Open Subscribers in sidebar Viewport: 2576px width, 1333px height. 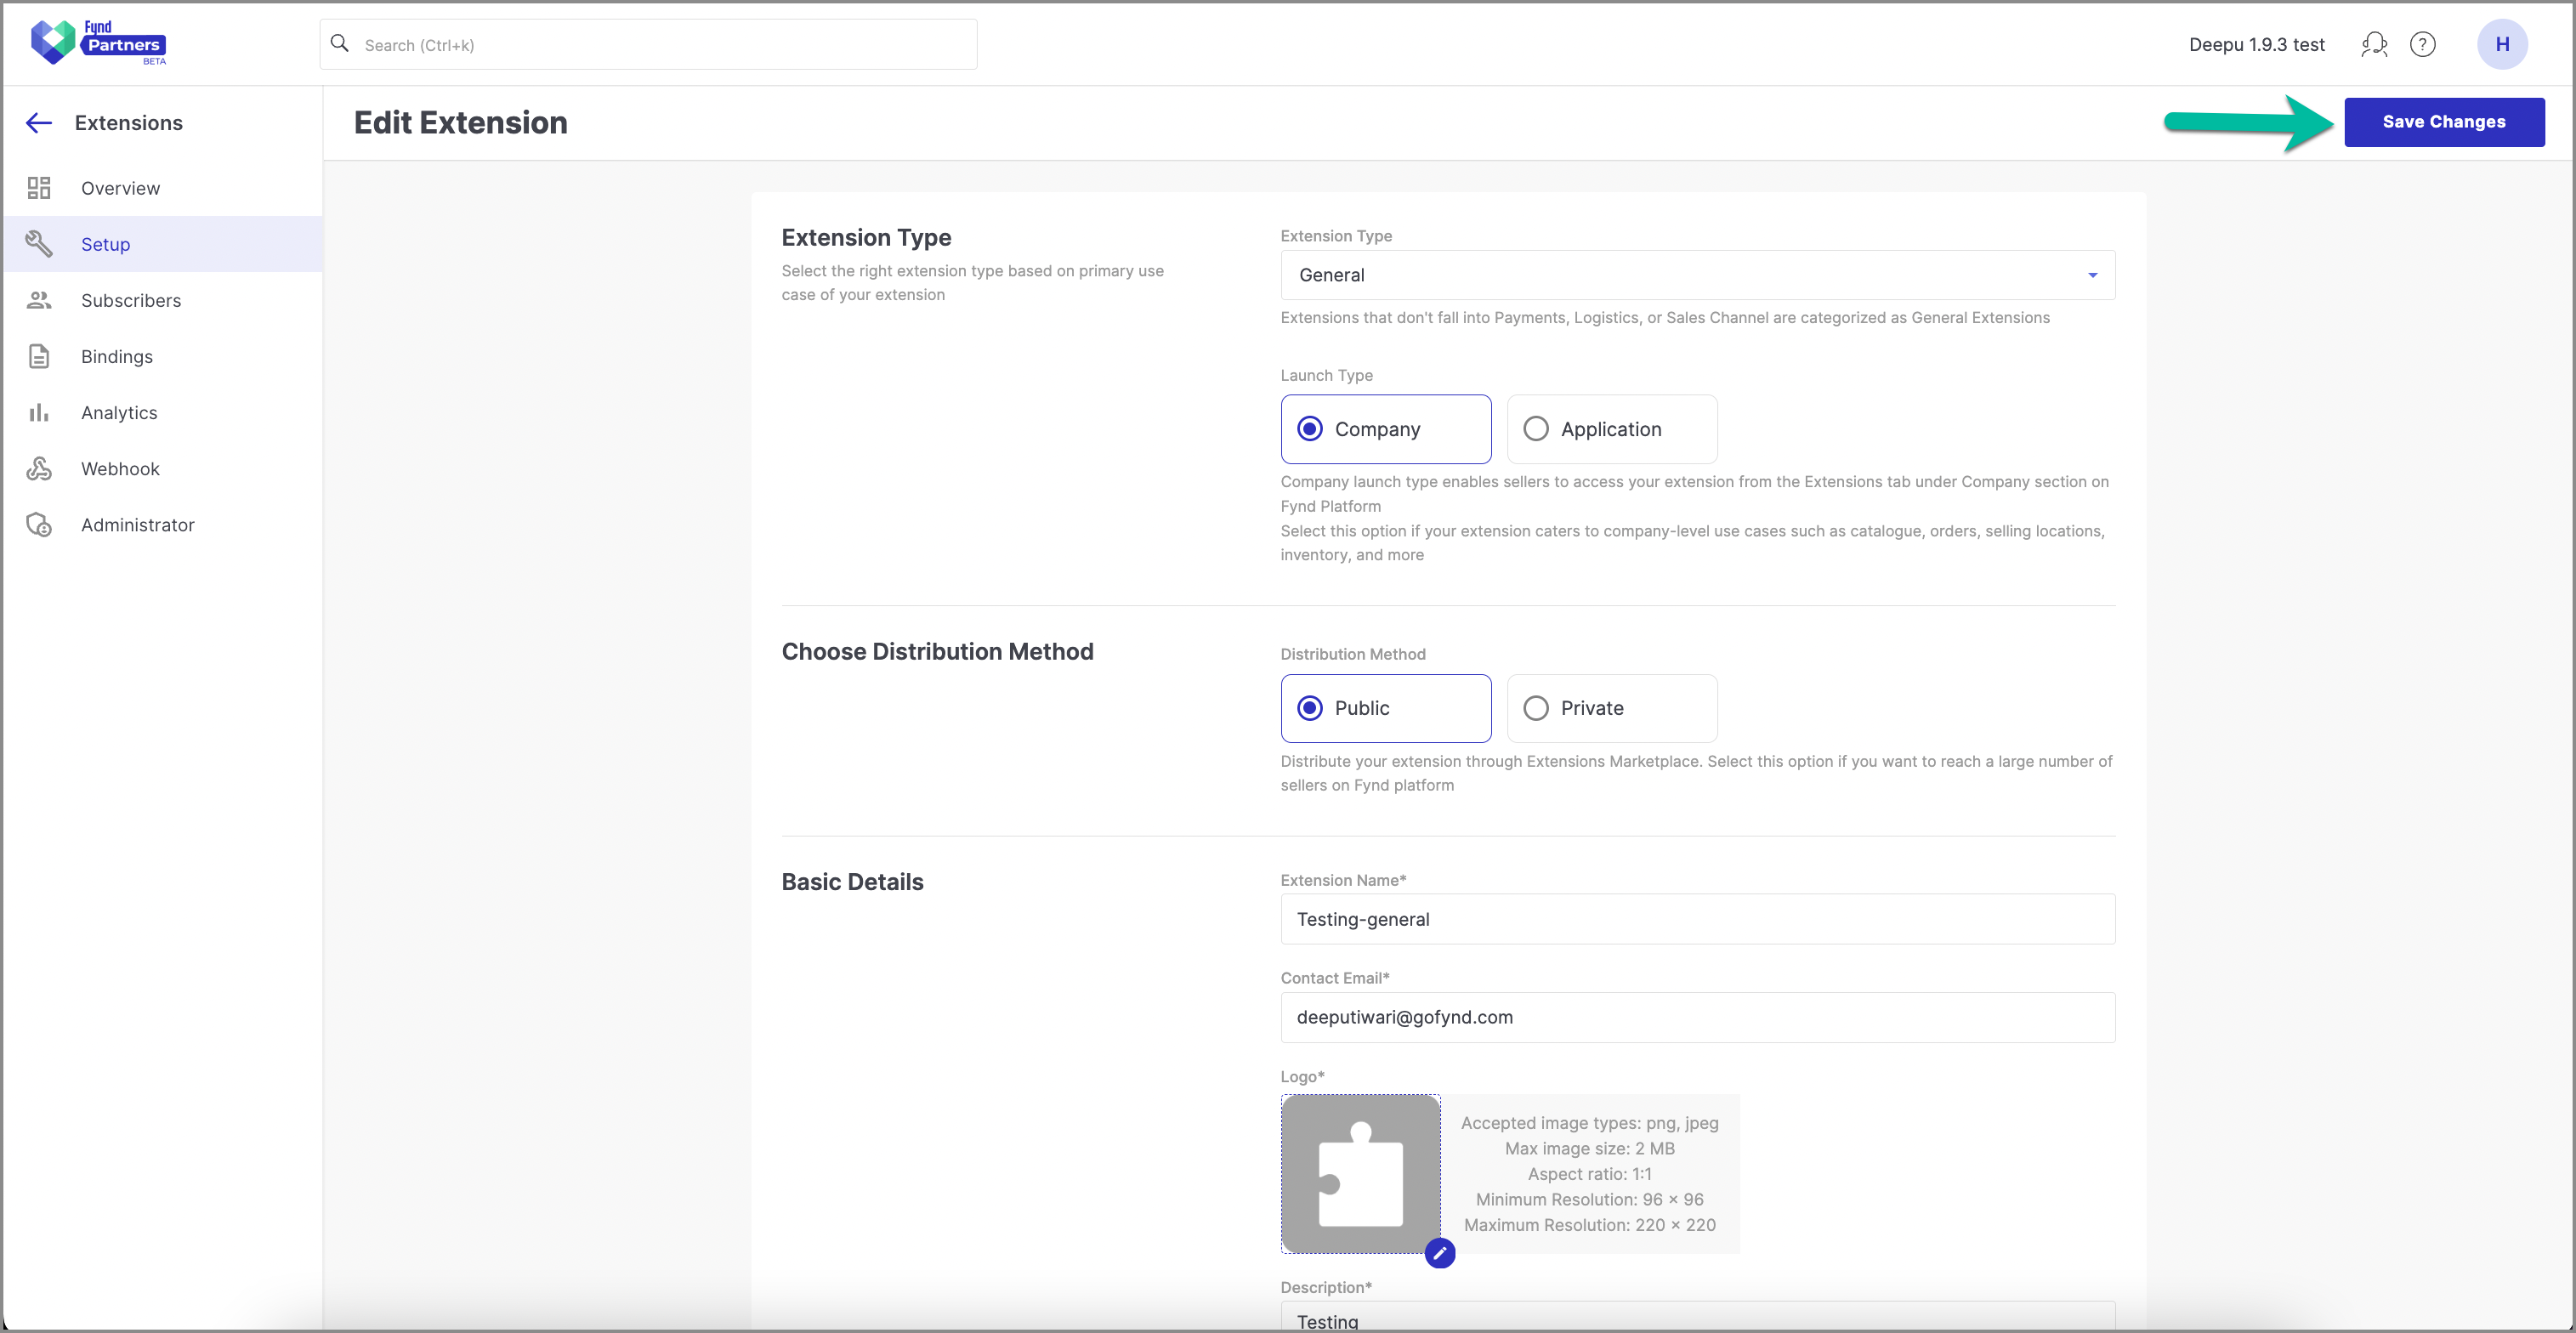point(163,300)
